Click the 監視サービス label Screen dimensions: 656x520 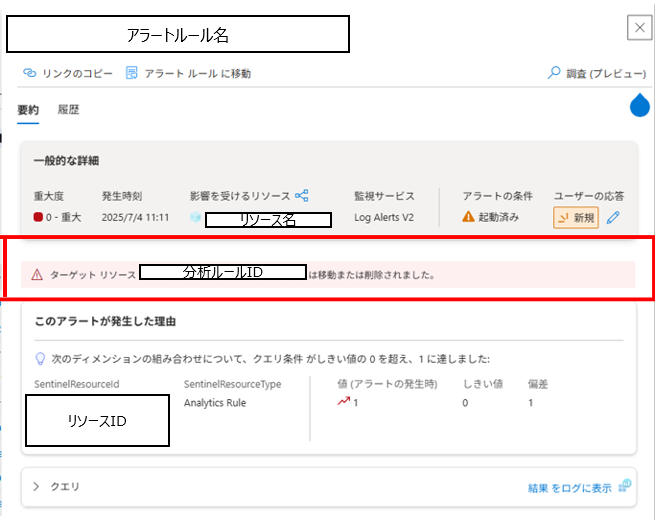384,196
